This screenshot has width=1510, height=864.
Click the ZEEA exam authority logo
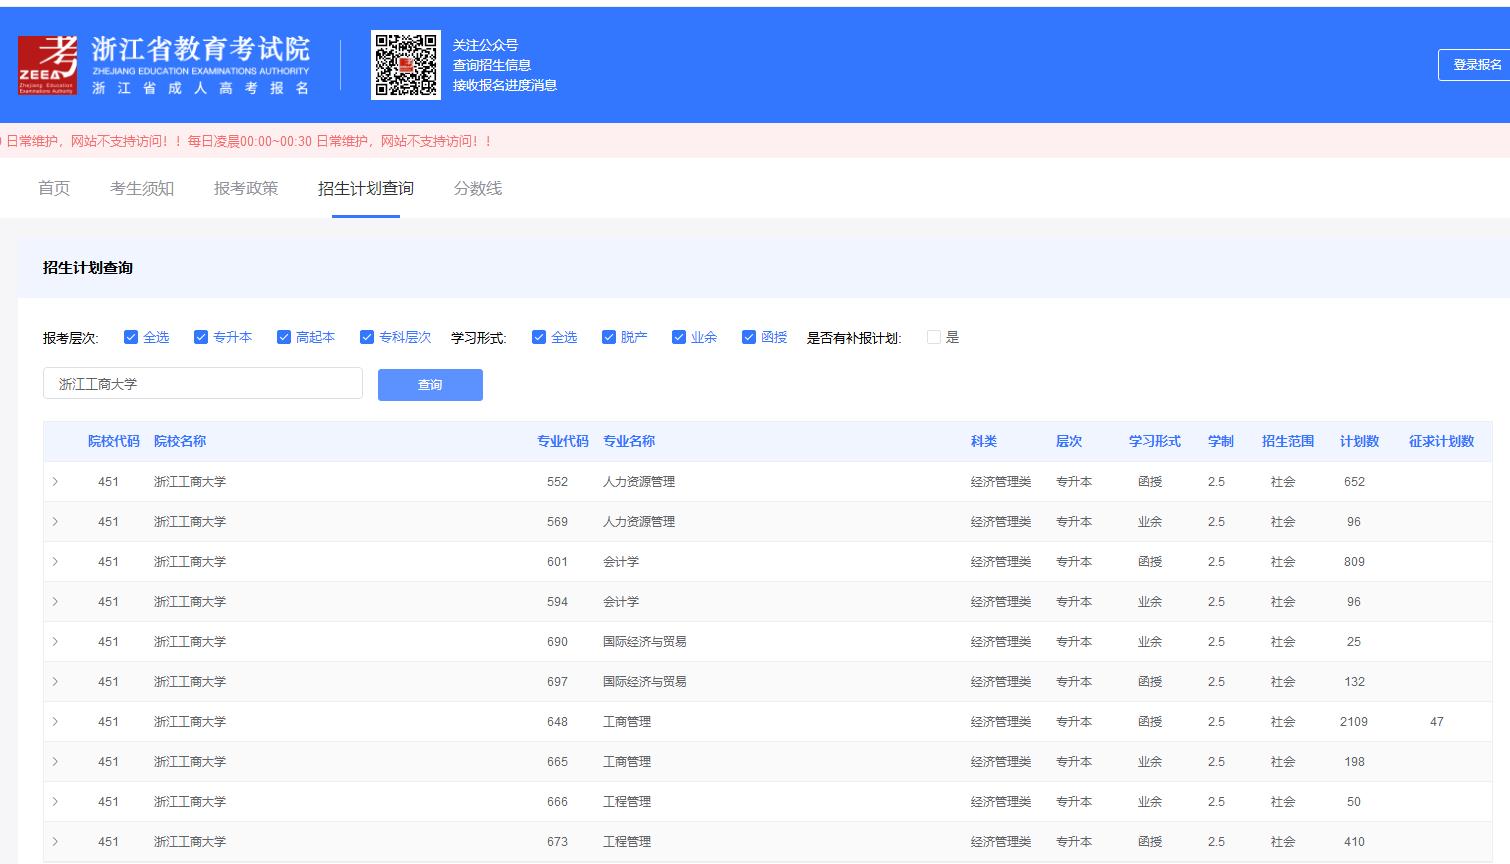(48, 65)
